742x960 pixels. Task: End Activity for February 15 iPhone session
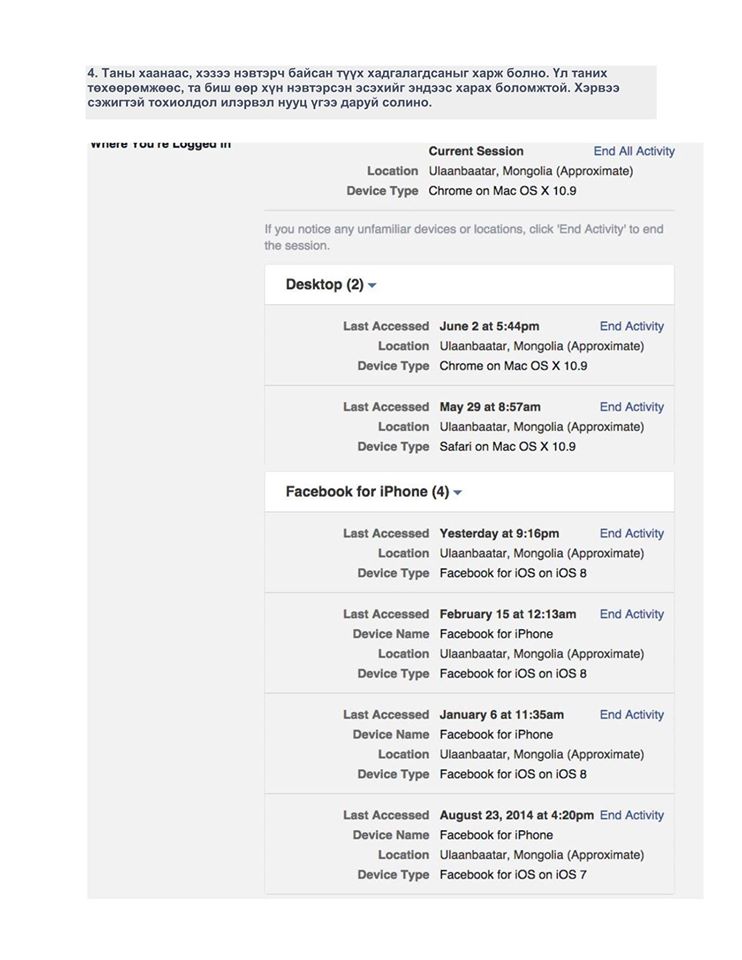(x=631, y=614)
